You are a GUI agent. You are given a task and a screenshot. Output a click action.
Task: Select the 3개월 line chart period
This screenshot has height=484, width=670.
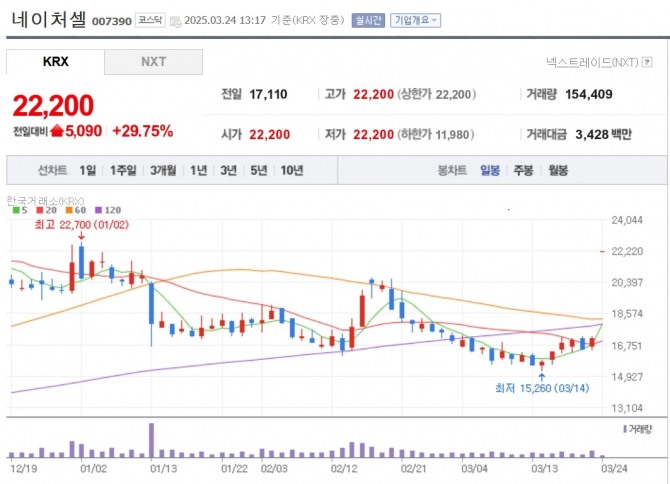click(163, 170)
